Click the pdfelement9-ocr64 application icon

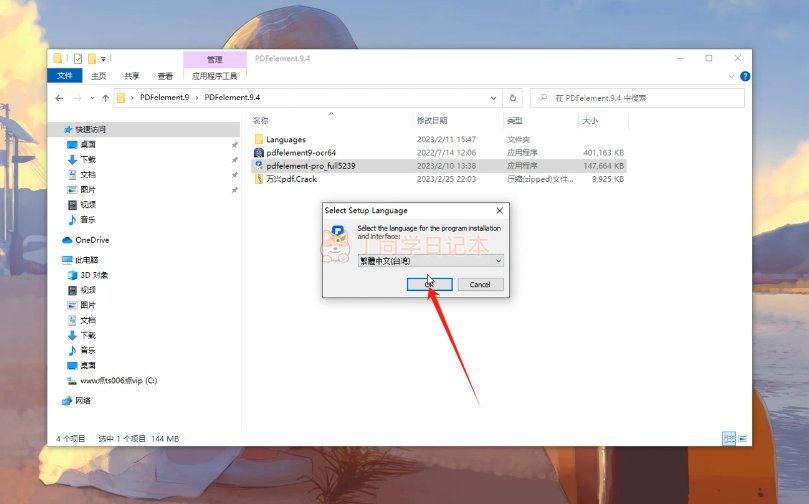point(259,153)
